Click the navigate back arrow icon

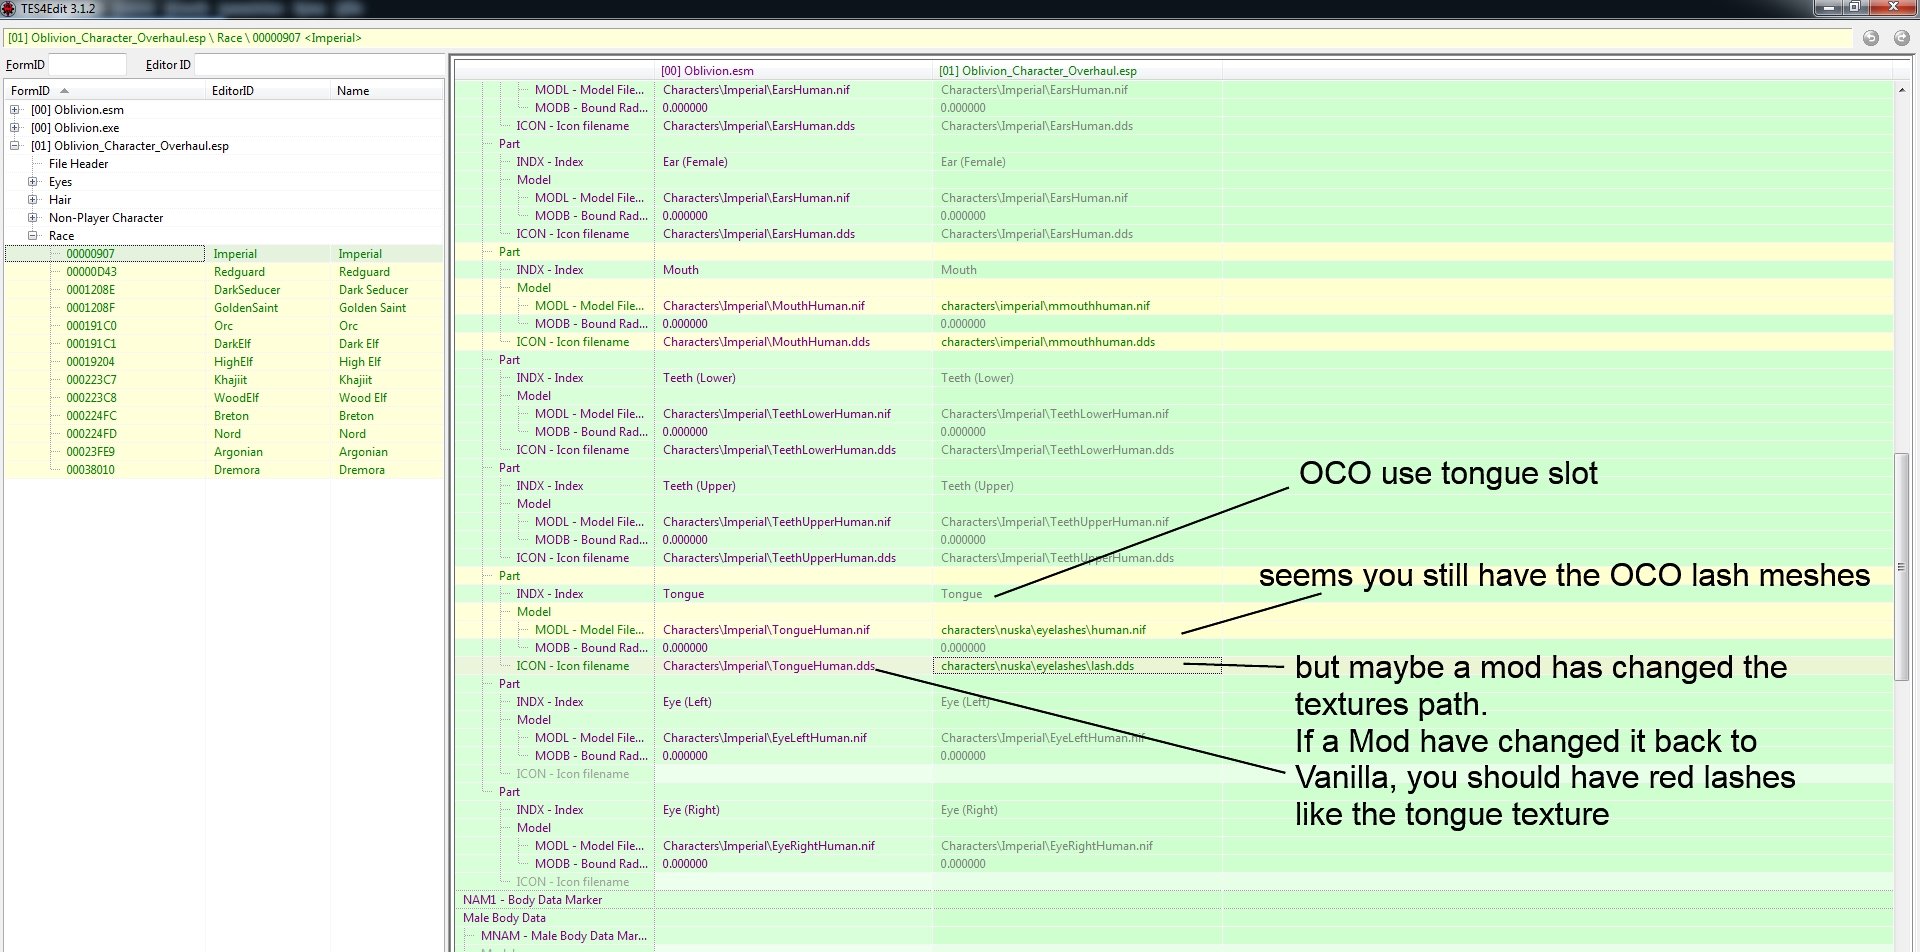tap(1871, 38)
